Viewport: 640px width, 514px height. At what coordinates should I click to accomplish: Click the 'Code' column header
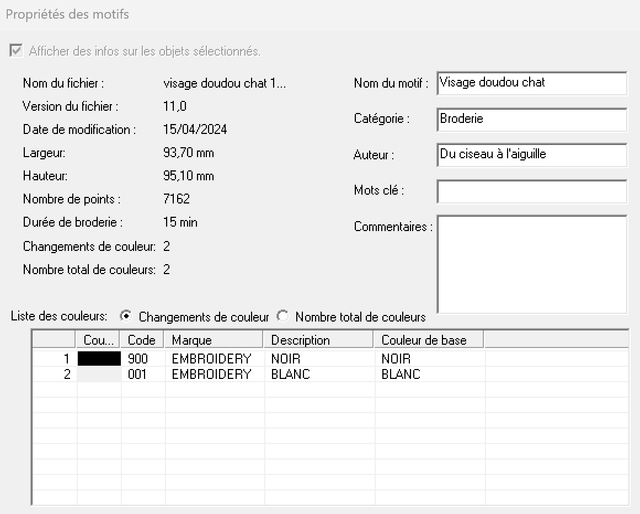pyautogui.click(x=143, y=340)
